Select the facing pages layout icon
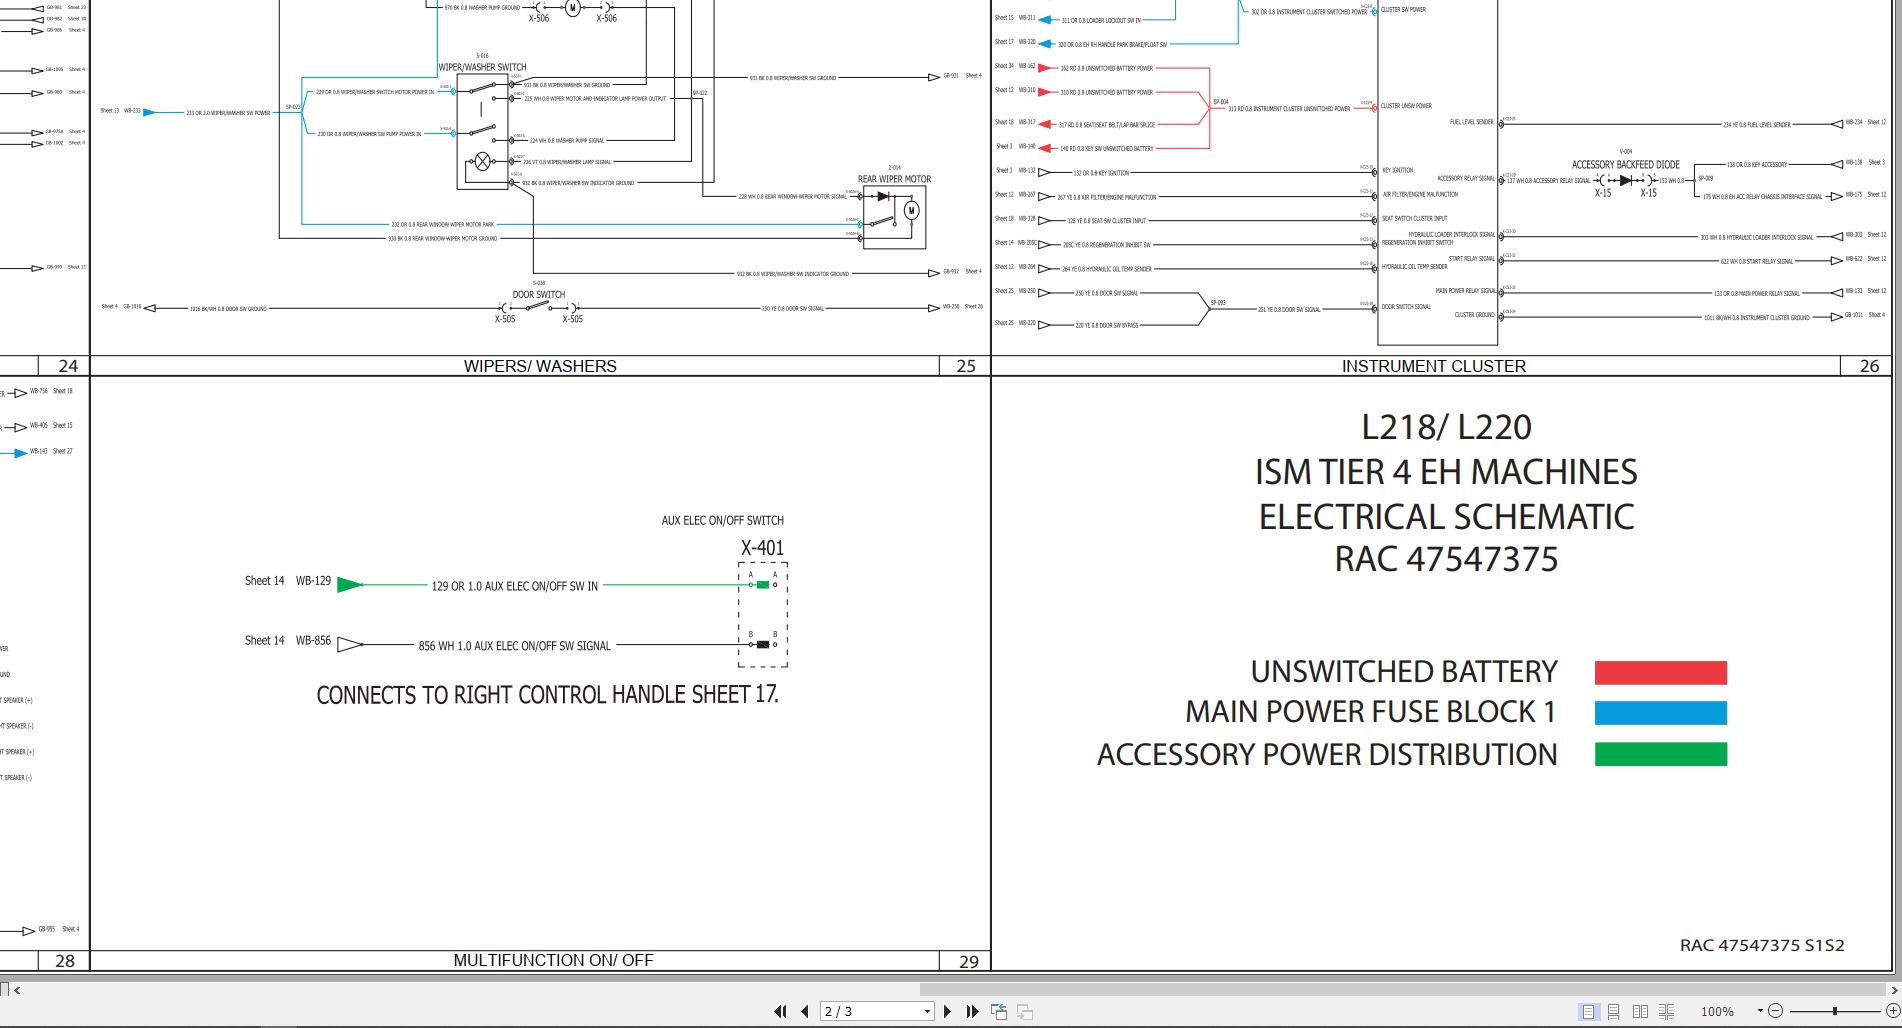Viewport: 1902px width, 1028px height. (x=1640, y=1011)
